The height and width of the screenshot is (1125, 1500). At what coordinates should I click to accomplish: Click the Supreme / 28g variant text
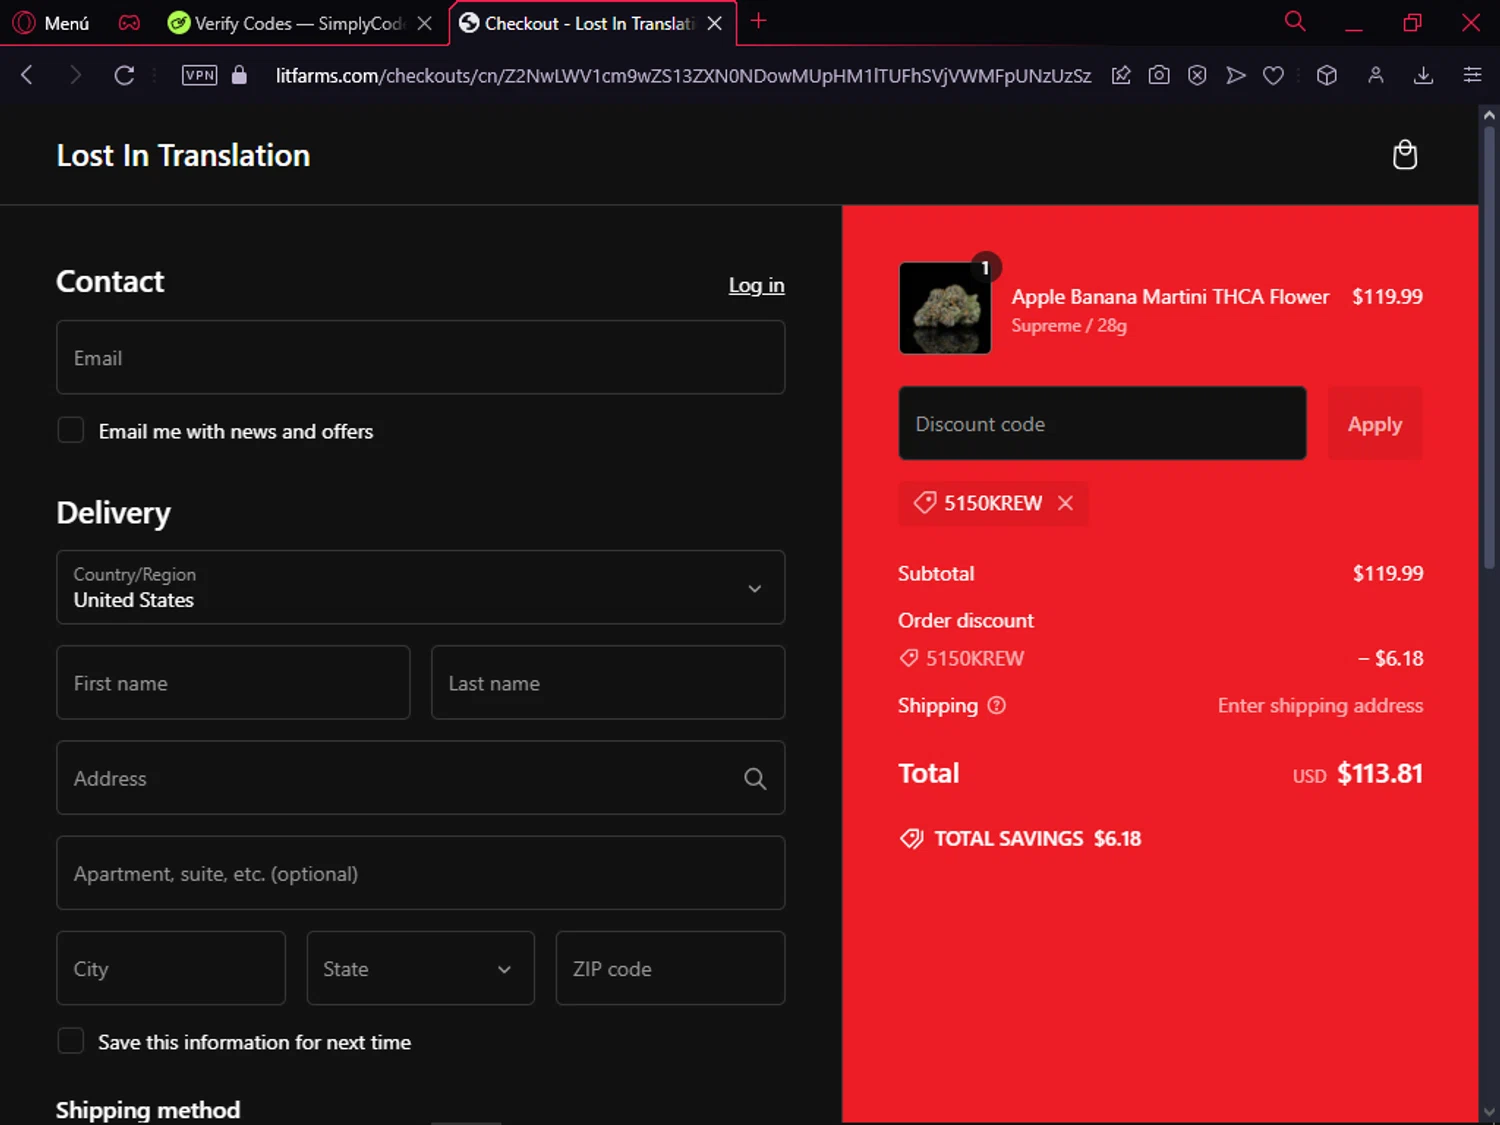coord(1069,325)
